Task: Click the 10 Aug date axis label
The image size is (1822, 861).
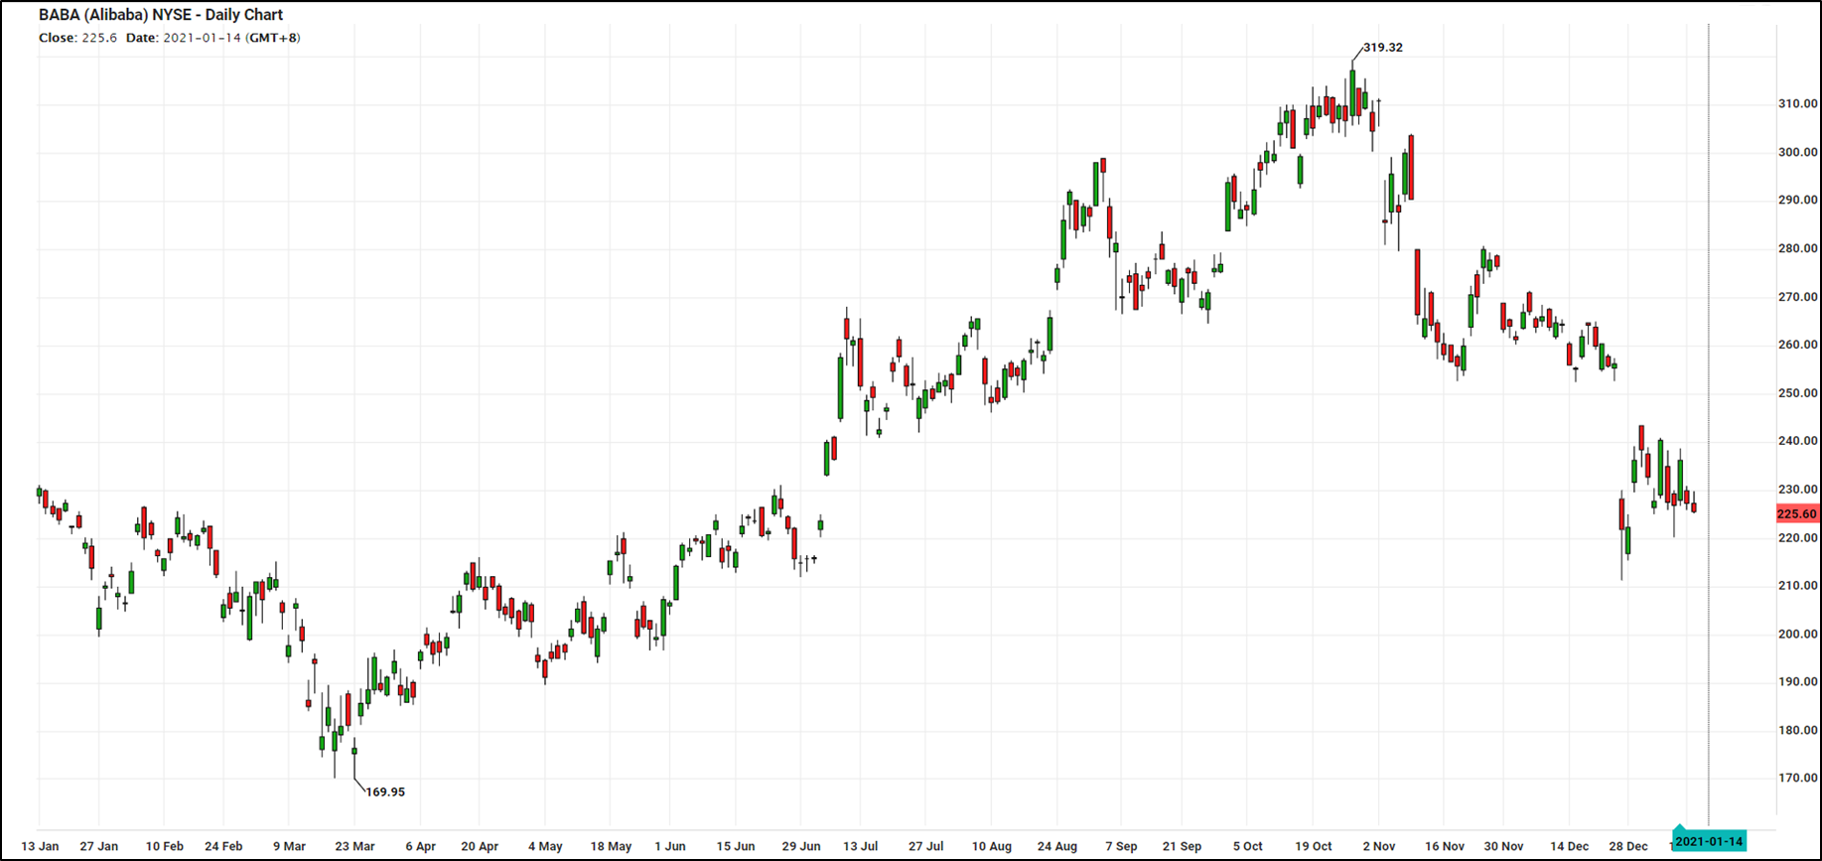Action: [x=991, y=846]
